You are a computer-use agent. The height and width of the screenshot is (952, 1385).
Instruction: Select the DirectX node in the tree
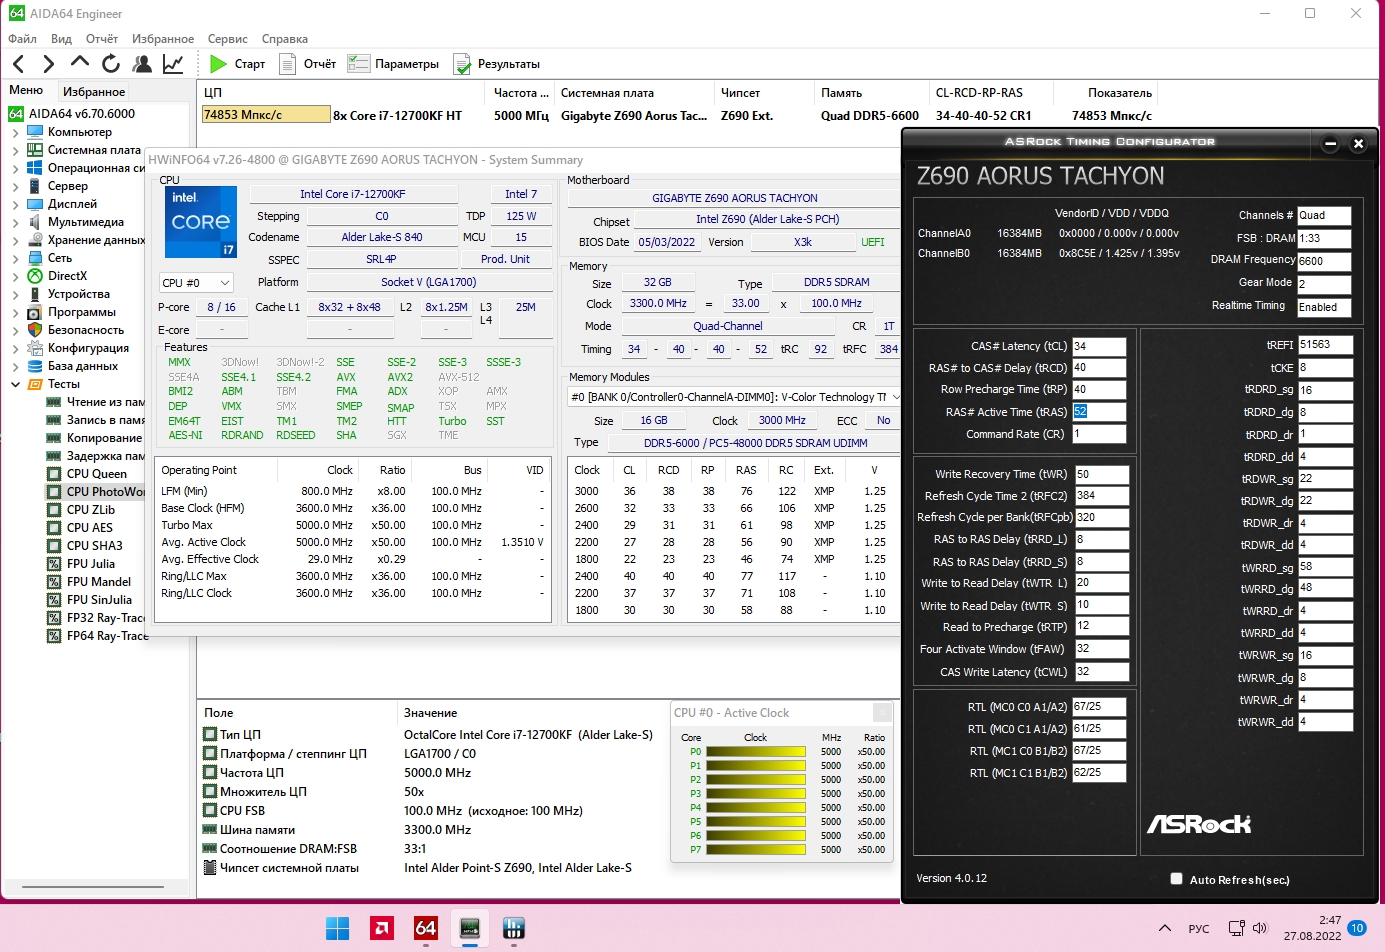(67, 276)
